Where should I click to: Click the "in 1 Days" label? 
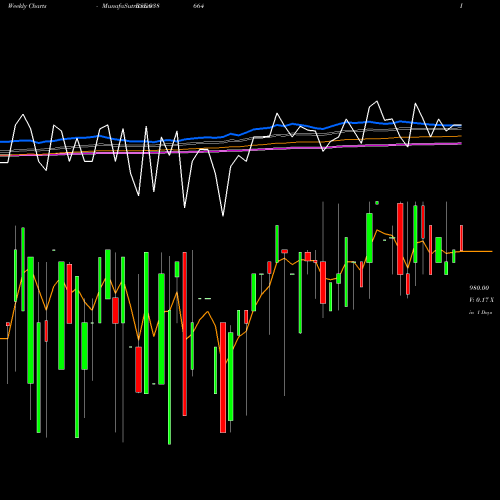(481, 313)
